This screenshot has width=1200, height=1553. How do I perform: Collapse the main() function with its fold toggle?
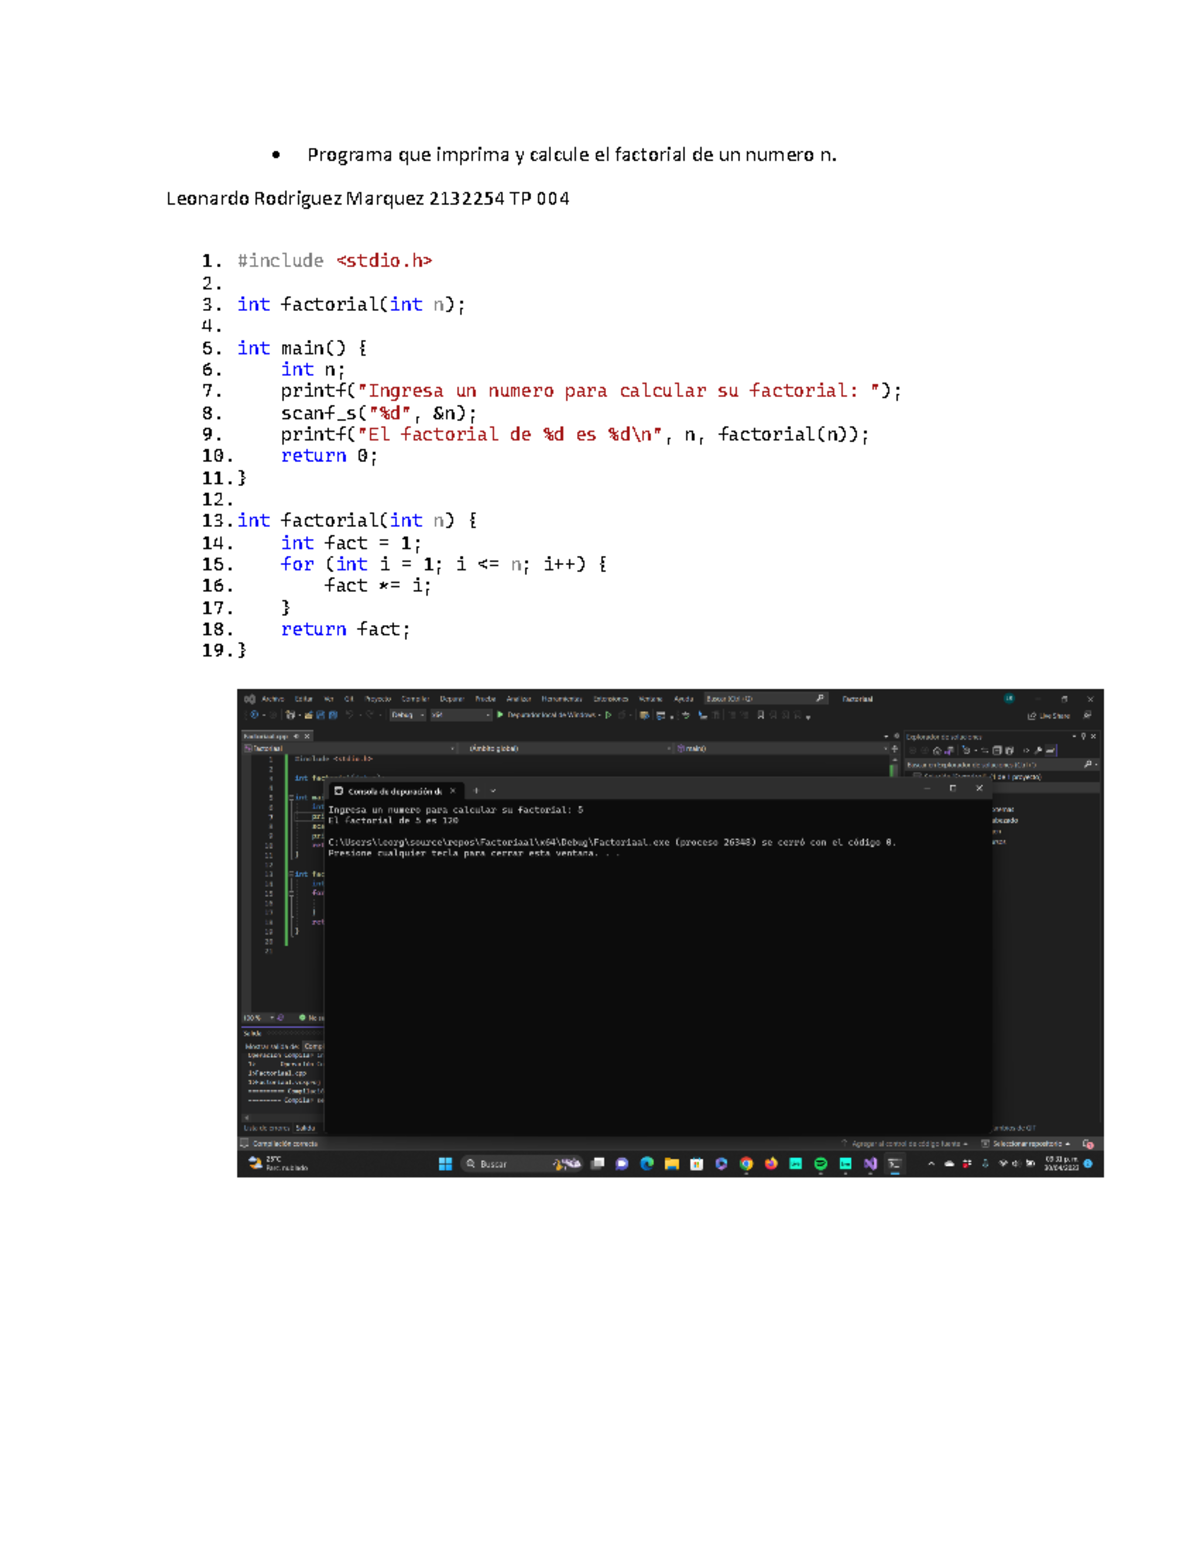291,797
